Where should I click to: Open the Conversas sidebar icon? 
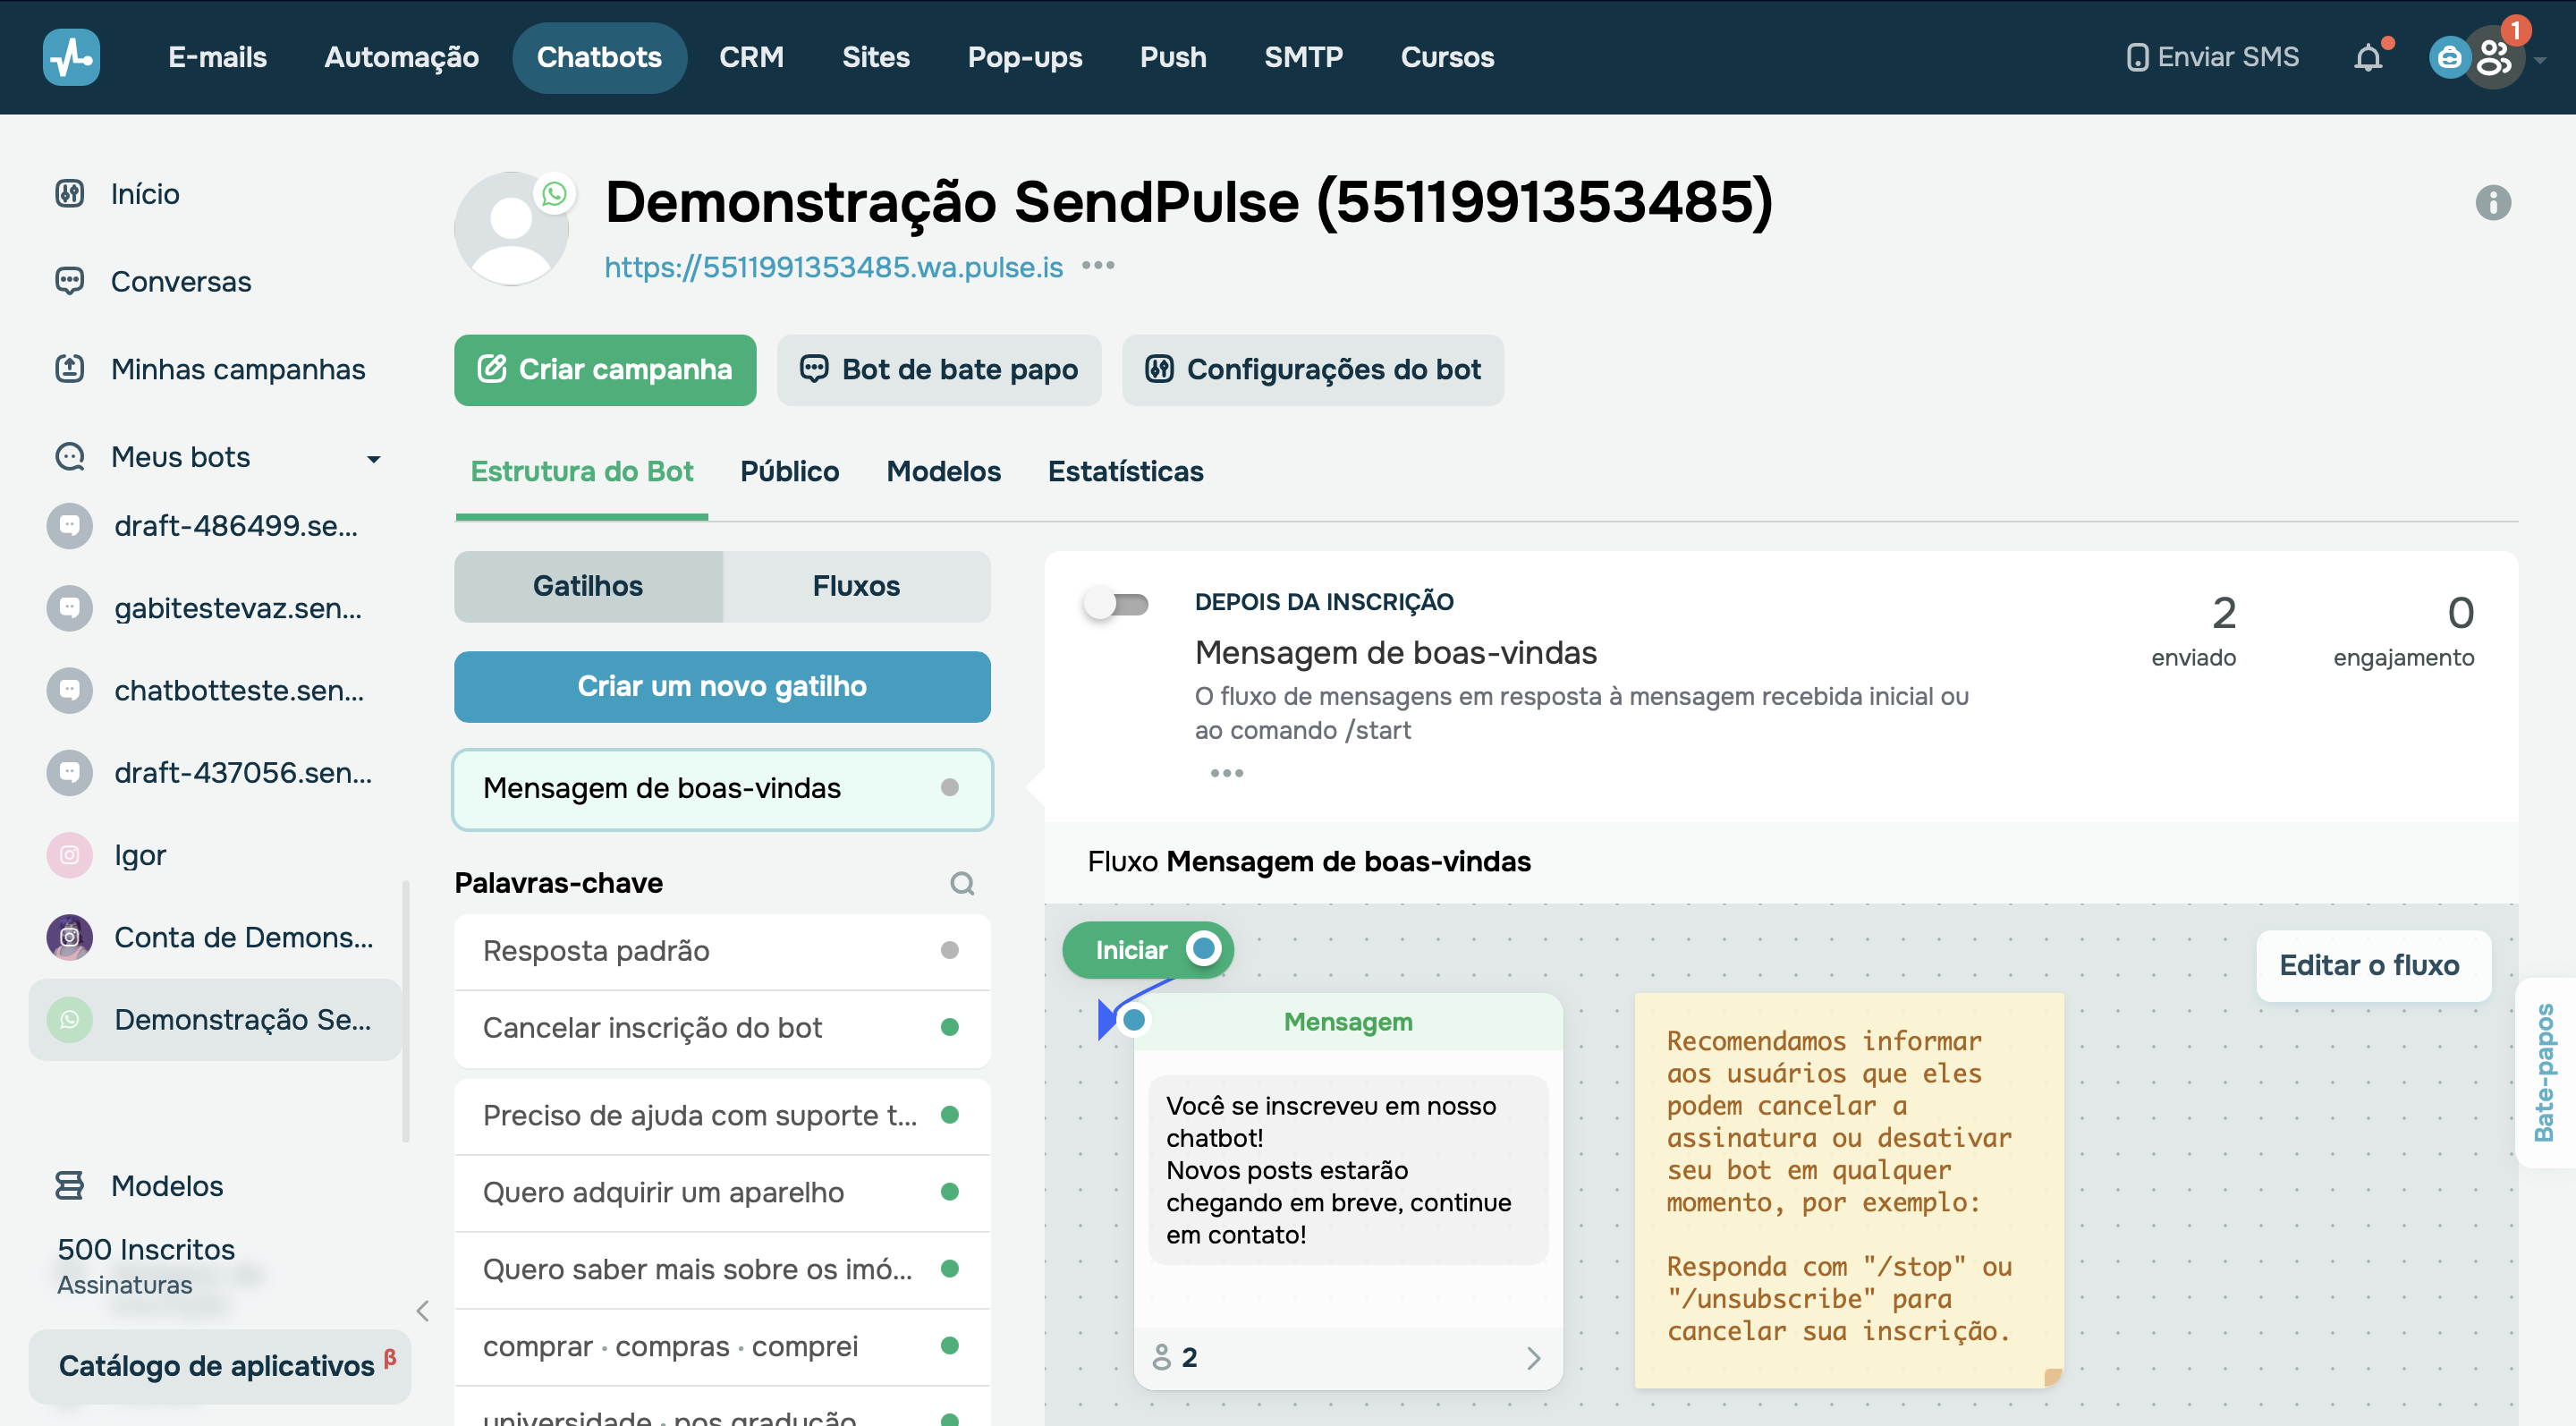(69, 281)
